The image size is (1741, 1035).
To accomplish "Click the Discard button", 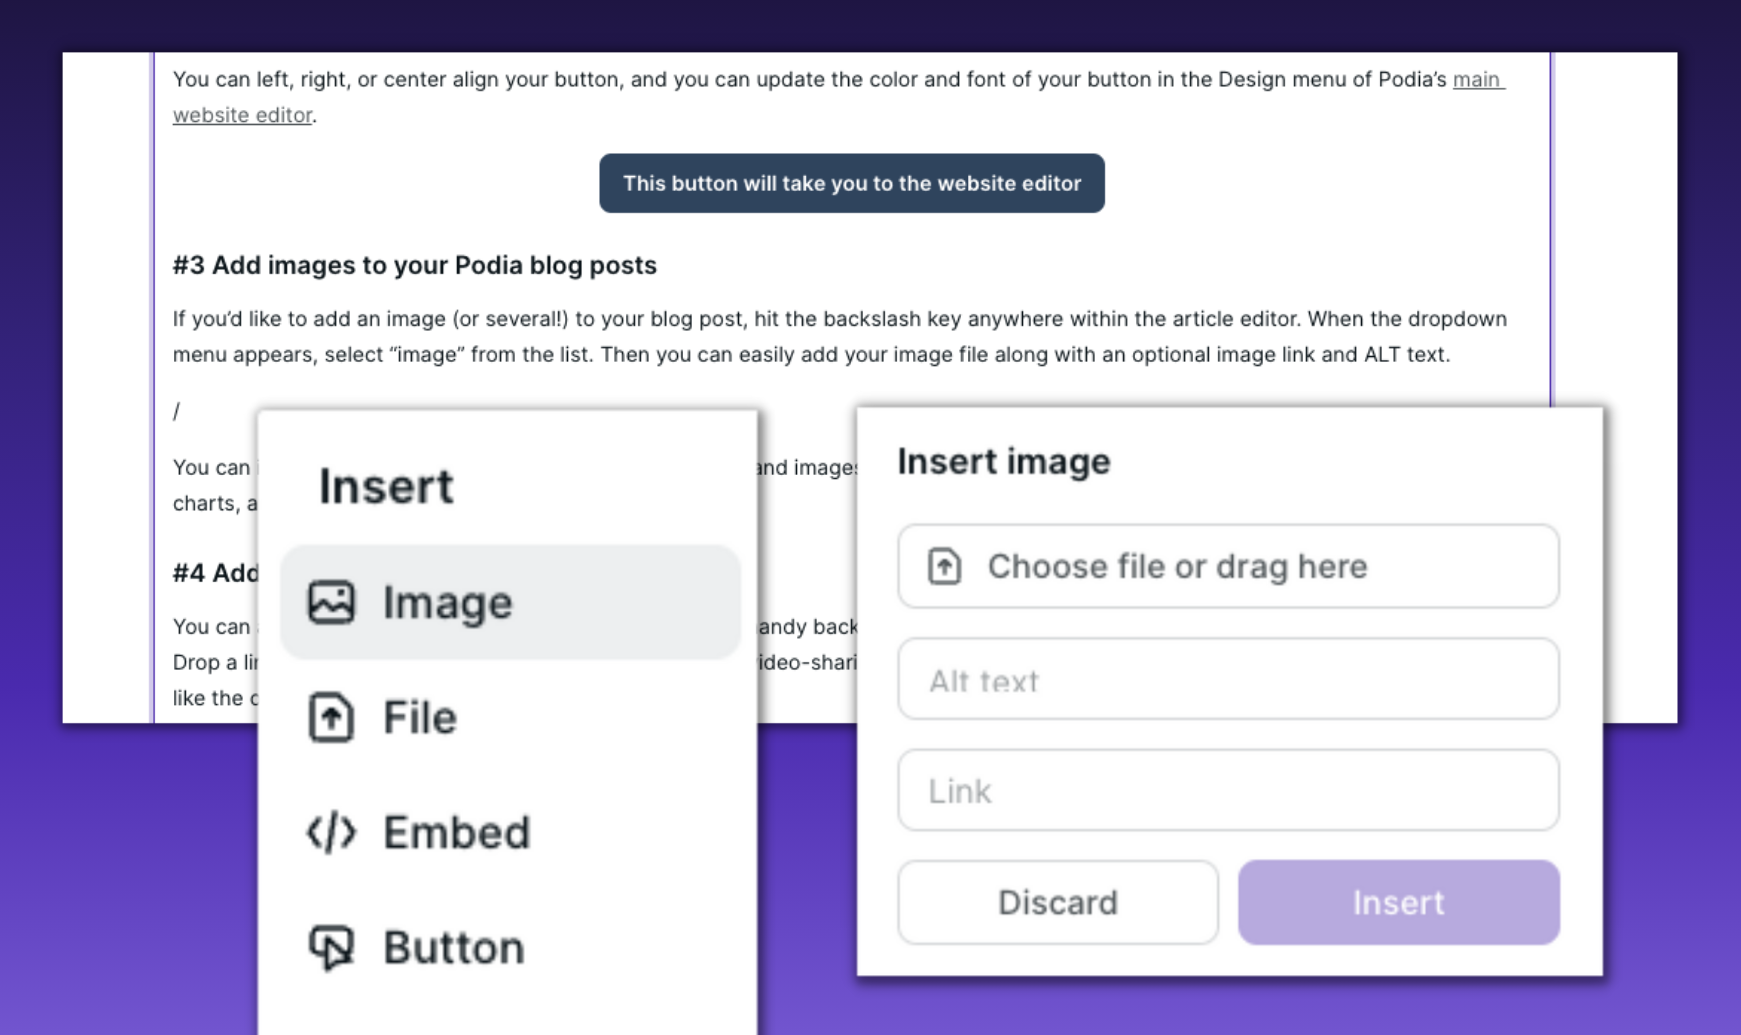I will pos(1057,902).
